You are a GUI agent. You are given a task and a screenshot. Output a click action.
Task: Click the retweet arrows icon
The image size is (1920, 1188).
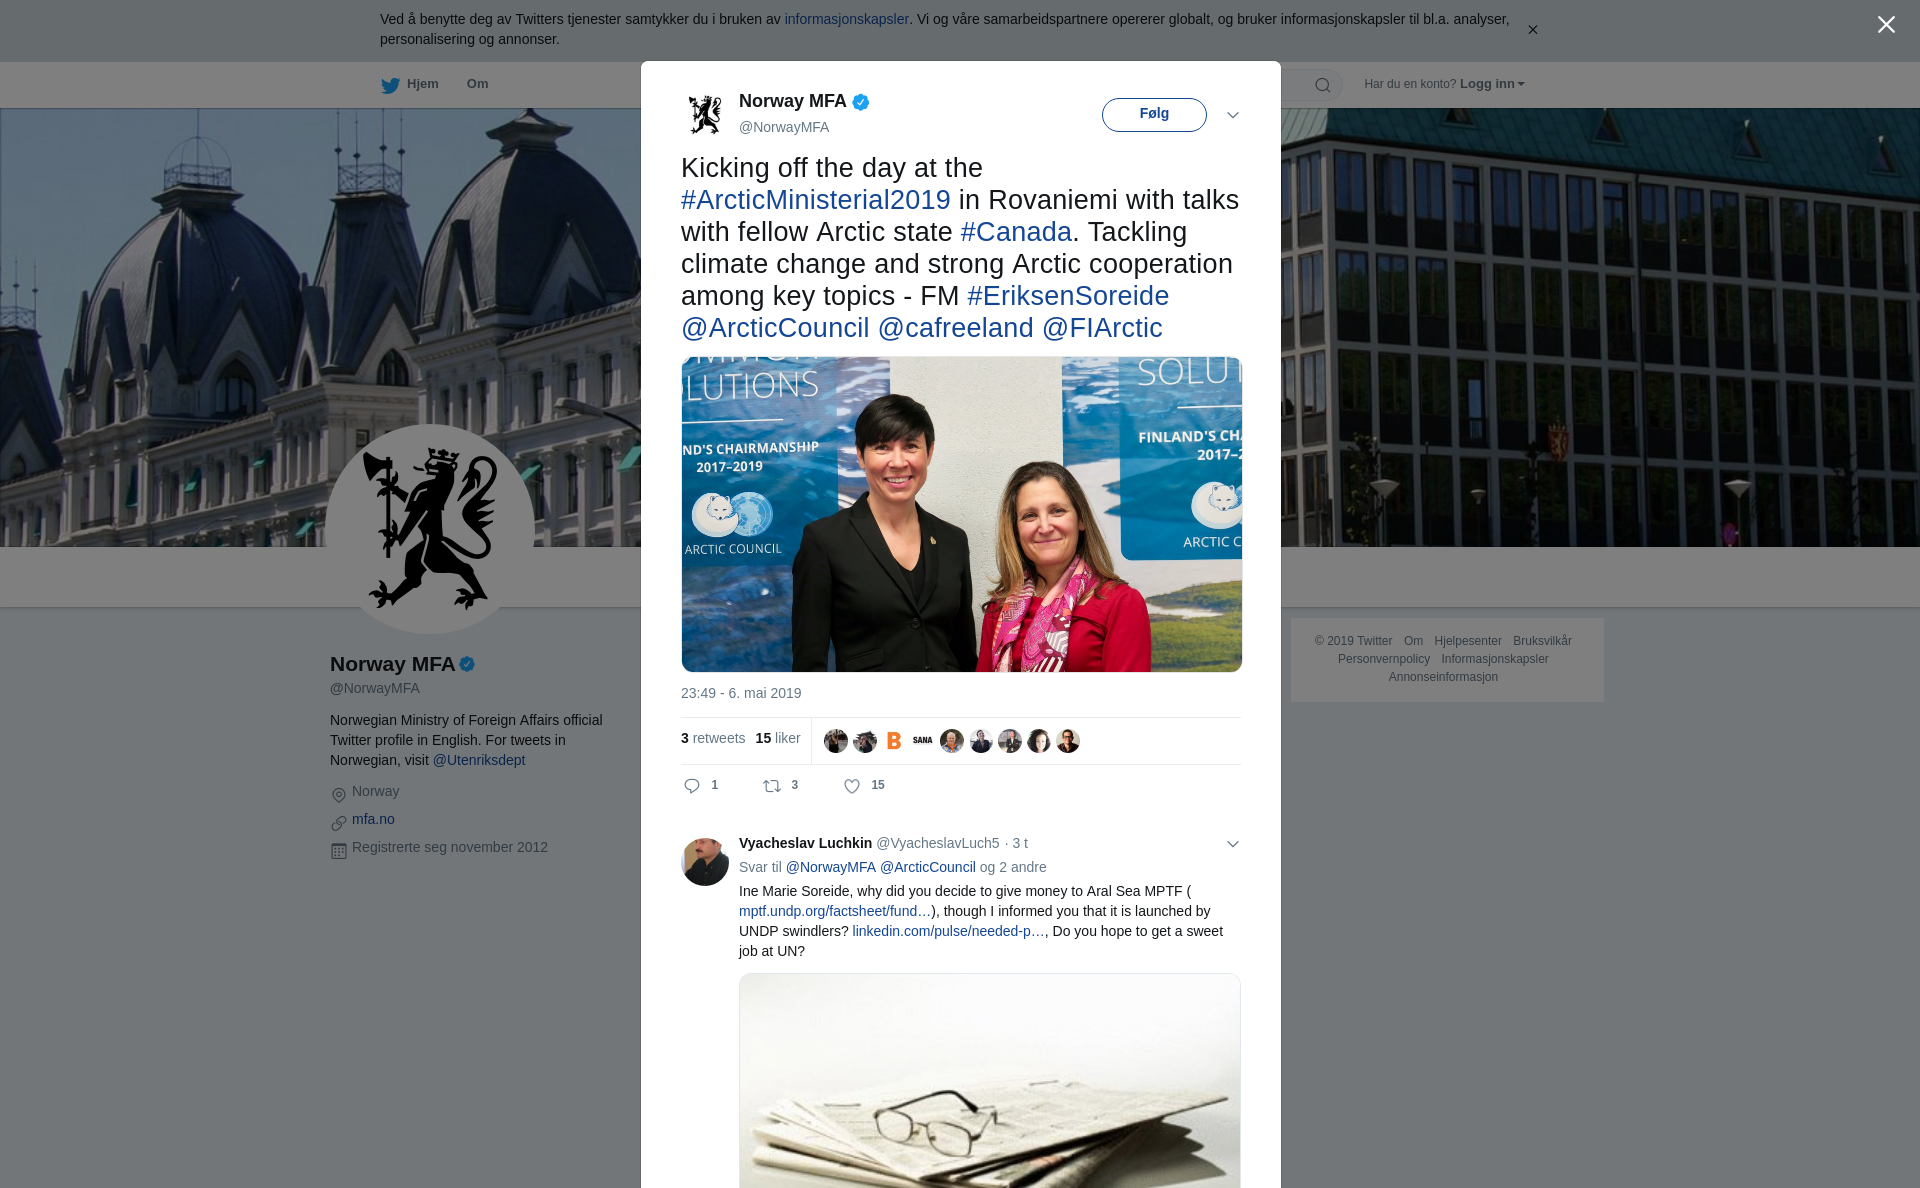click(x=772, y=786)
